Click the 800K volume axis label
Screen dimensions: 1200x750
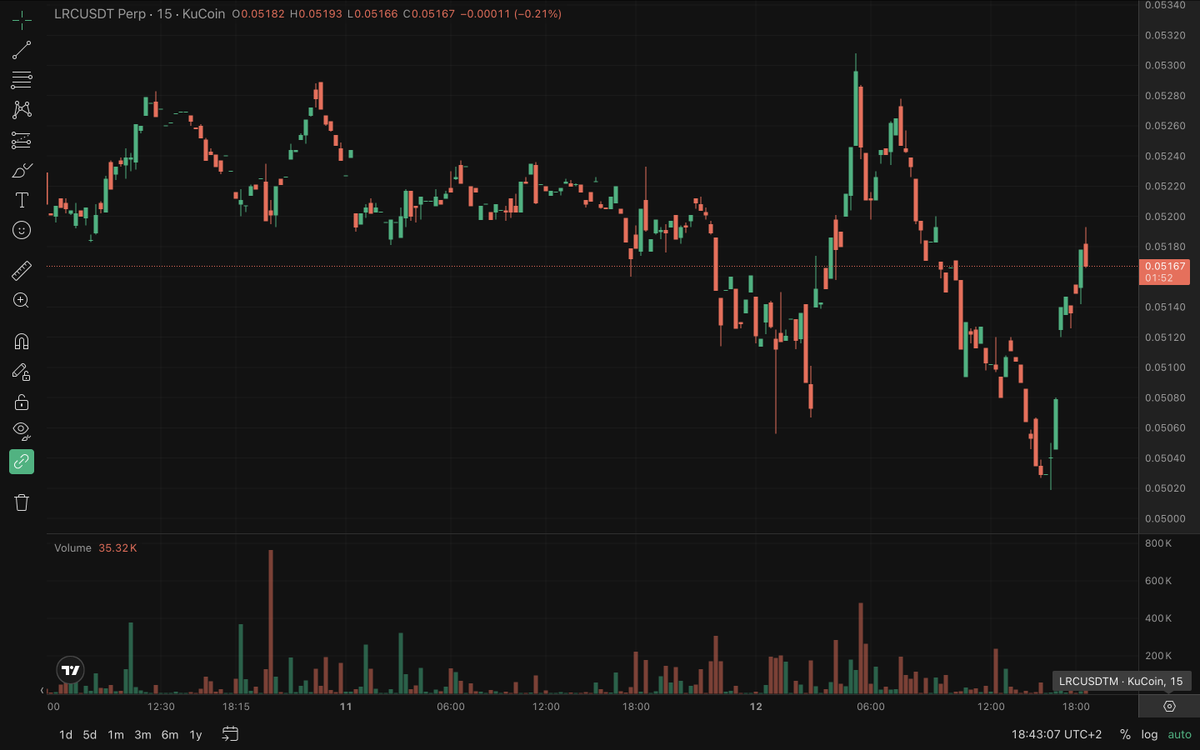(1158, 543)
